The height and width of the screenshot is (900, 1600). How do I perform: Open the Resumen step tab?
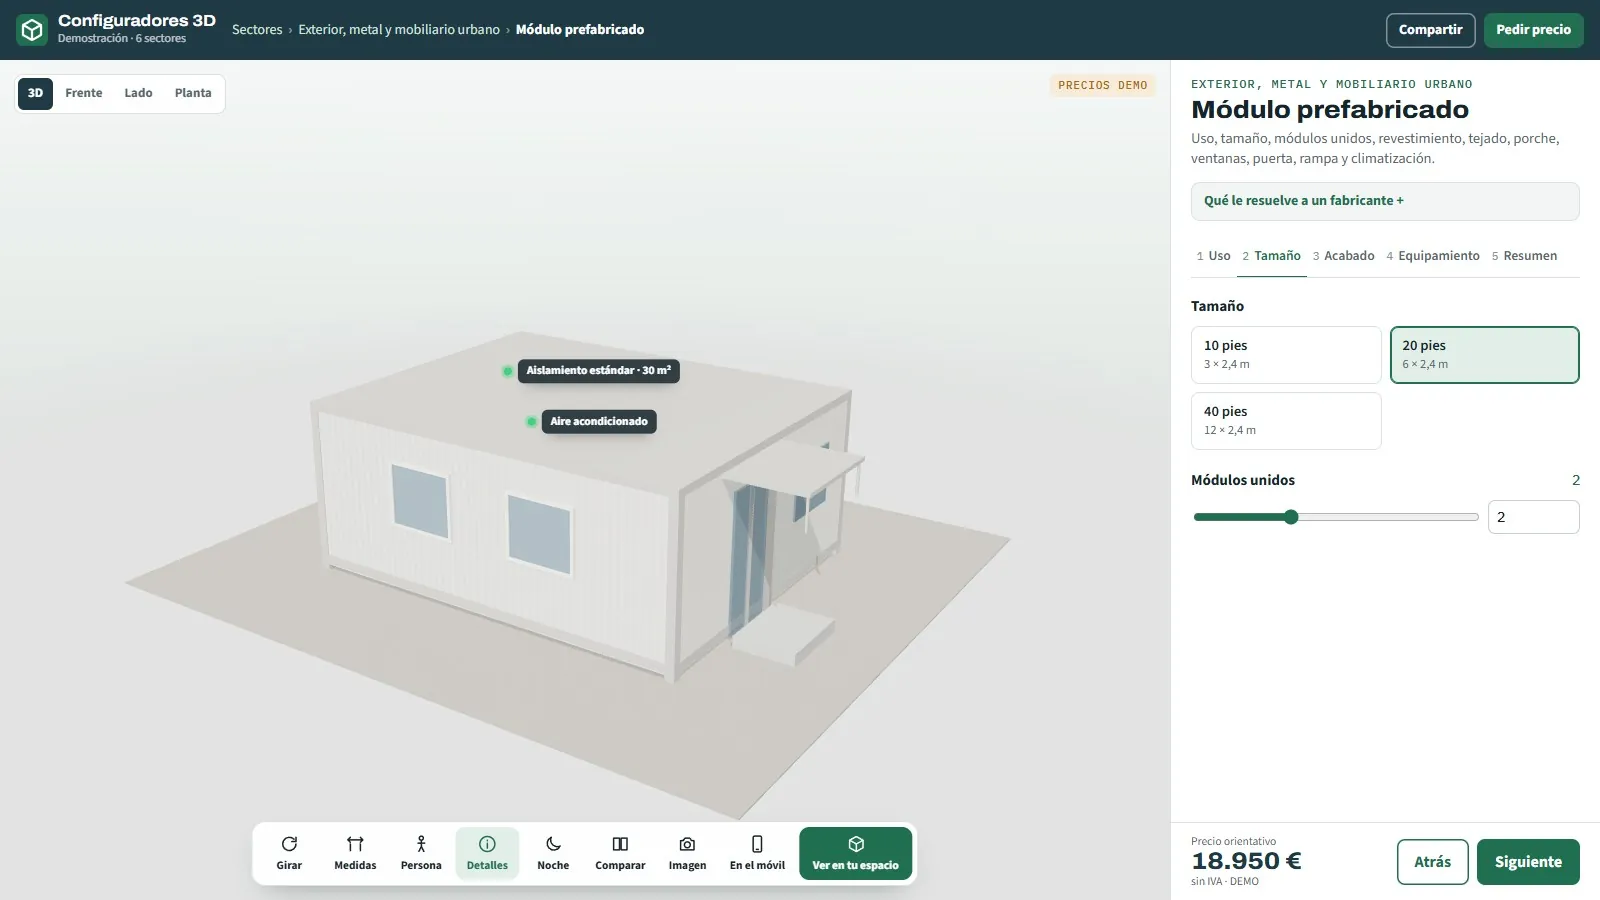tap(1524, 256)
